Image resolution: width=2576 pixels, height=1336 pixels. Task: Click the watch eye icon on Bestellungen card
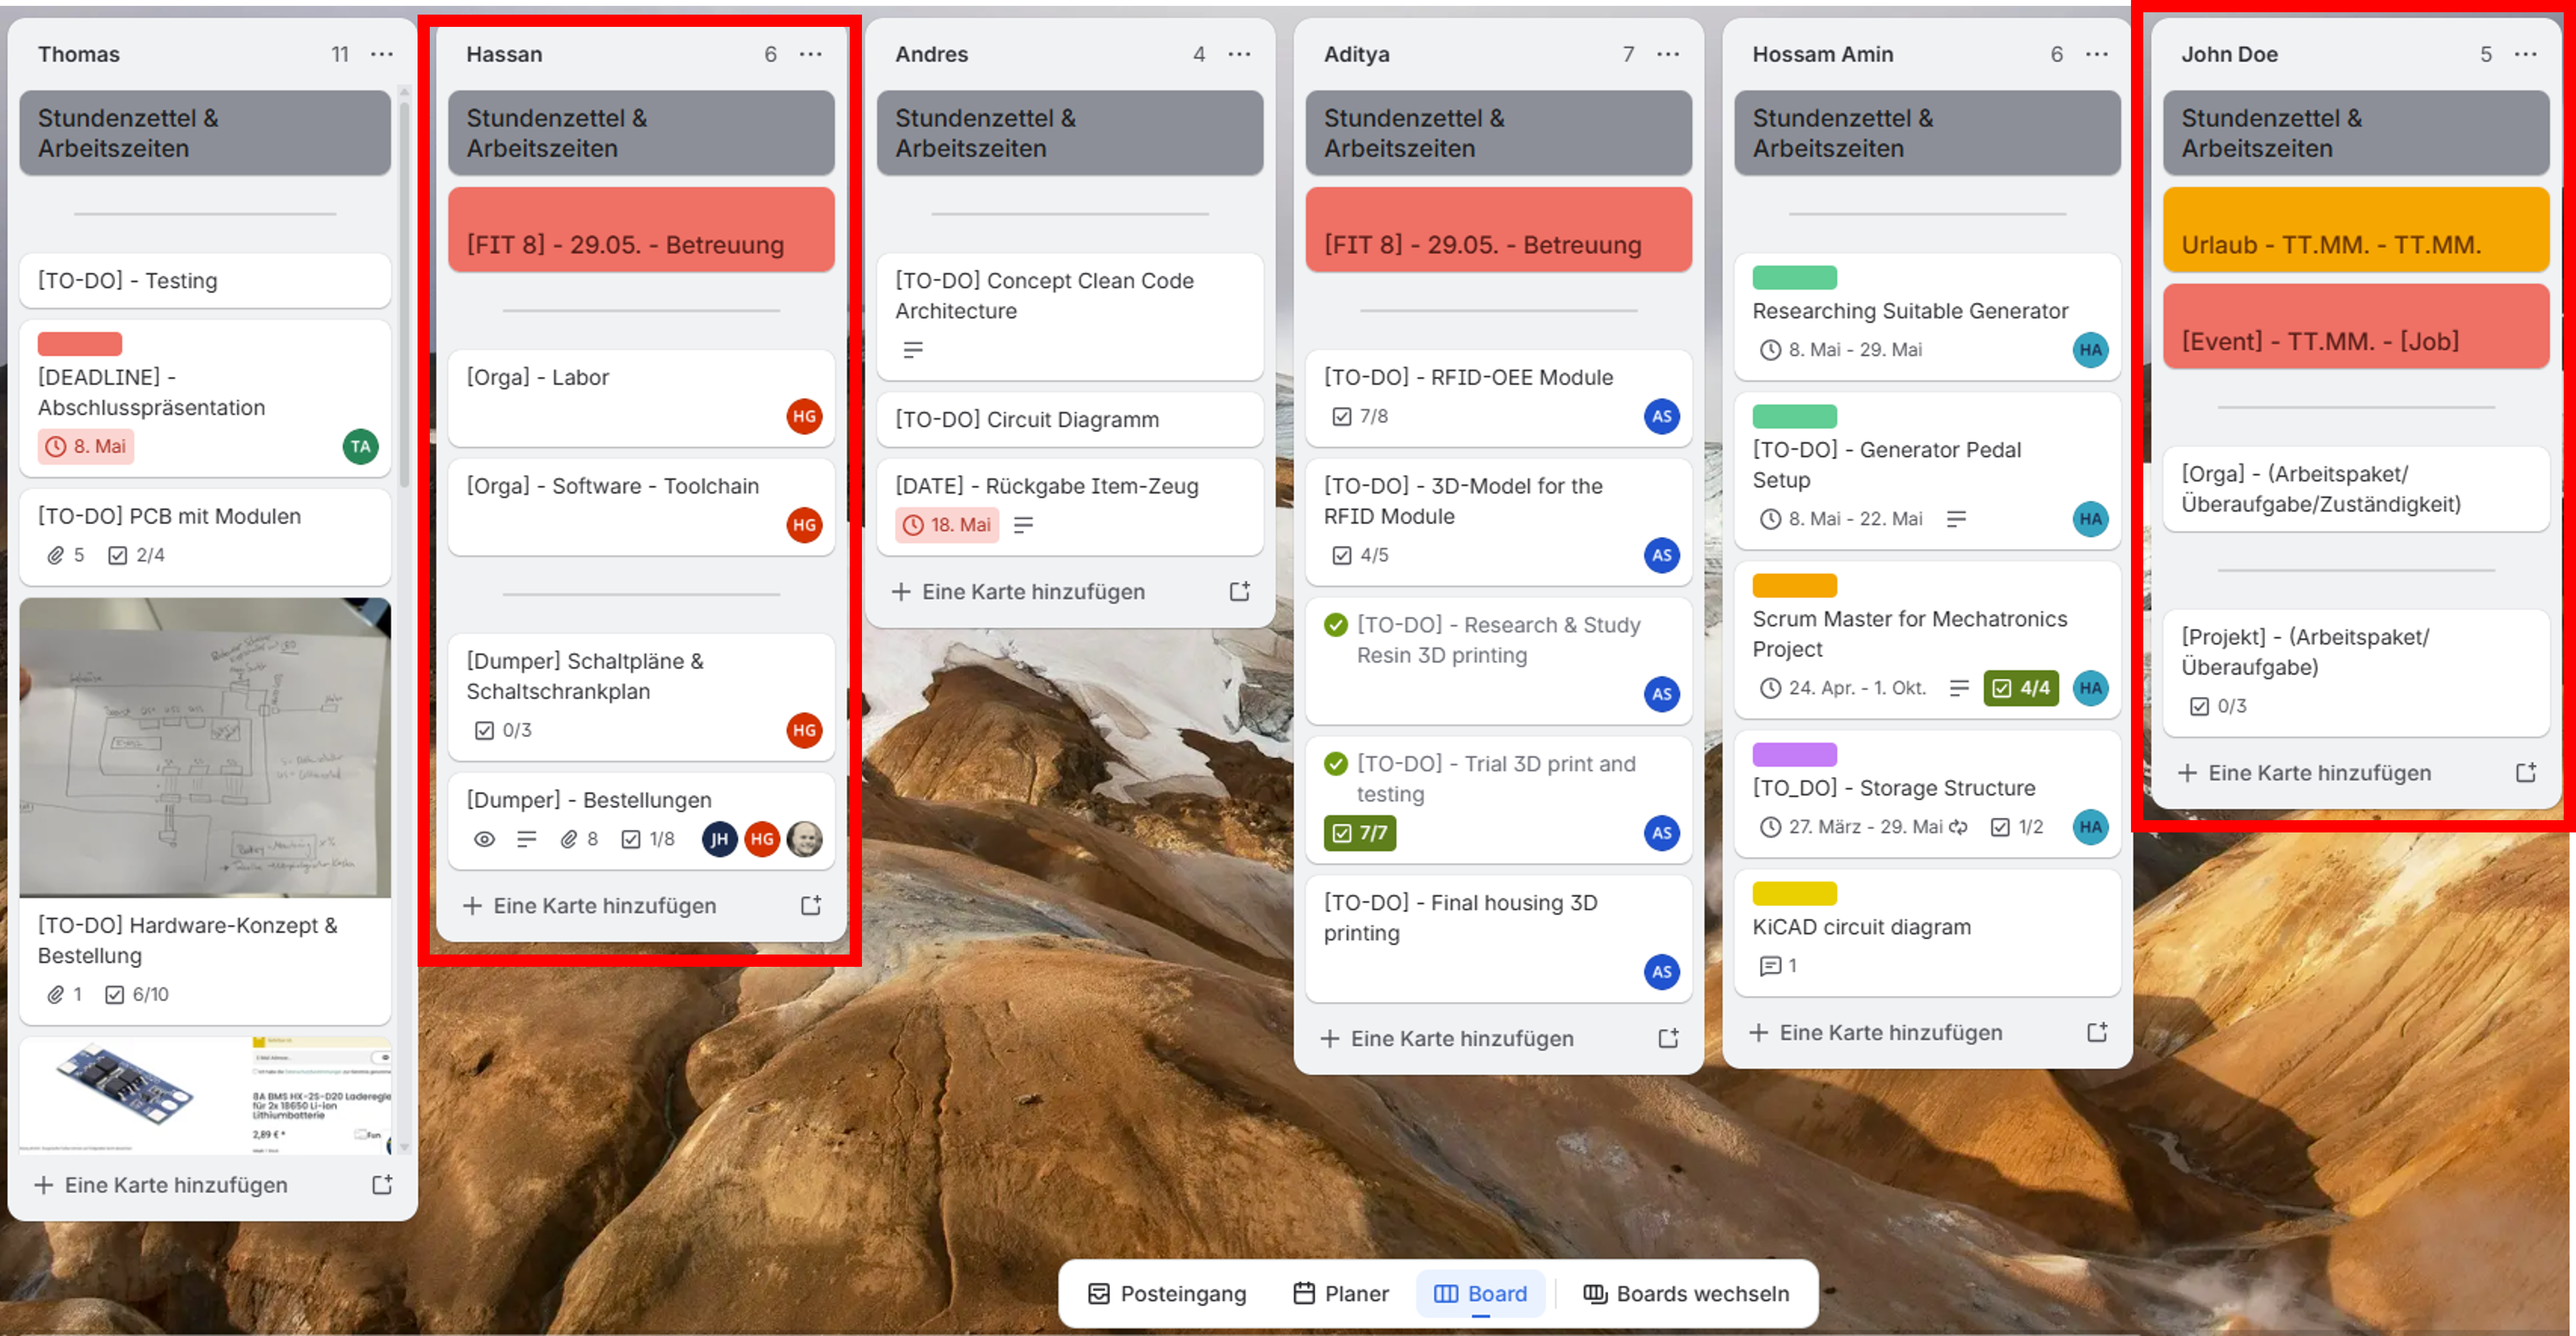tap(484, 840)
